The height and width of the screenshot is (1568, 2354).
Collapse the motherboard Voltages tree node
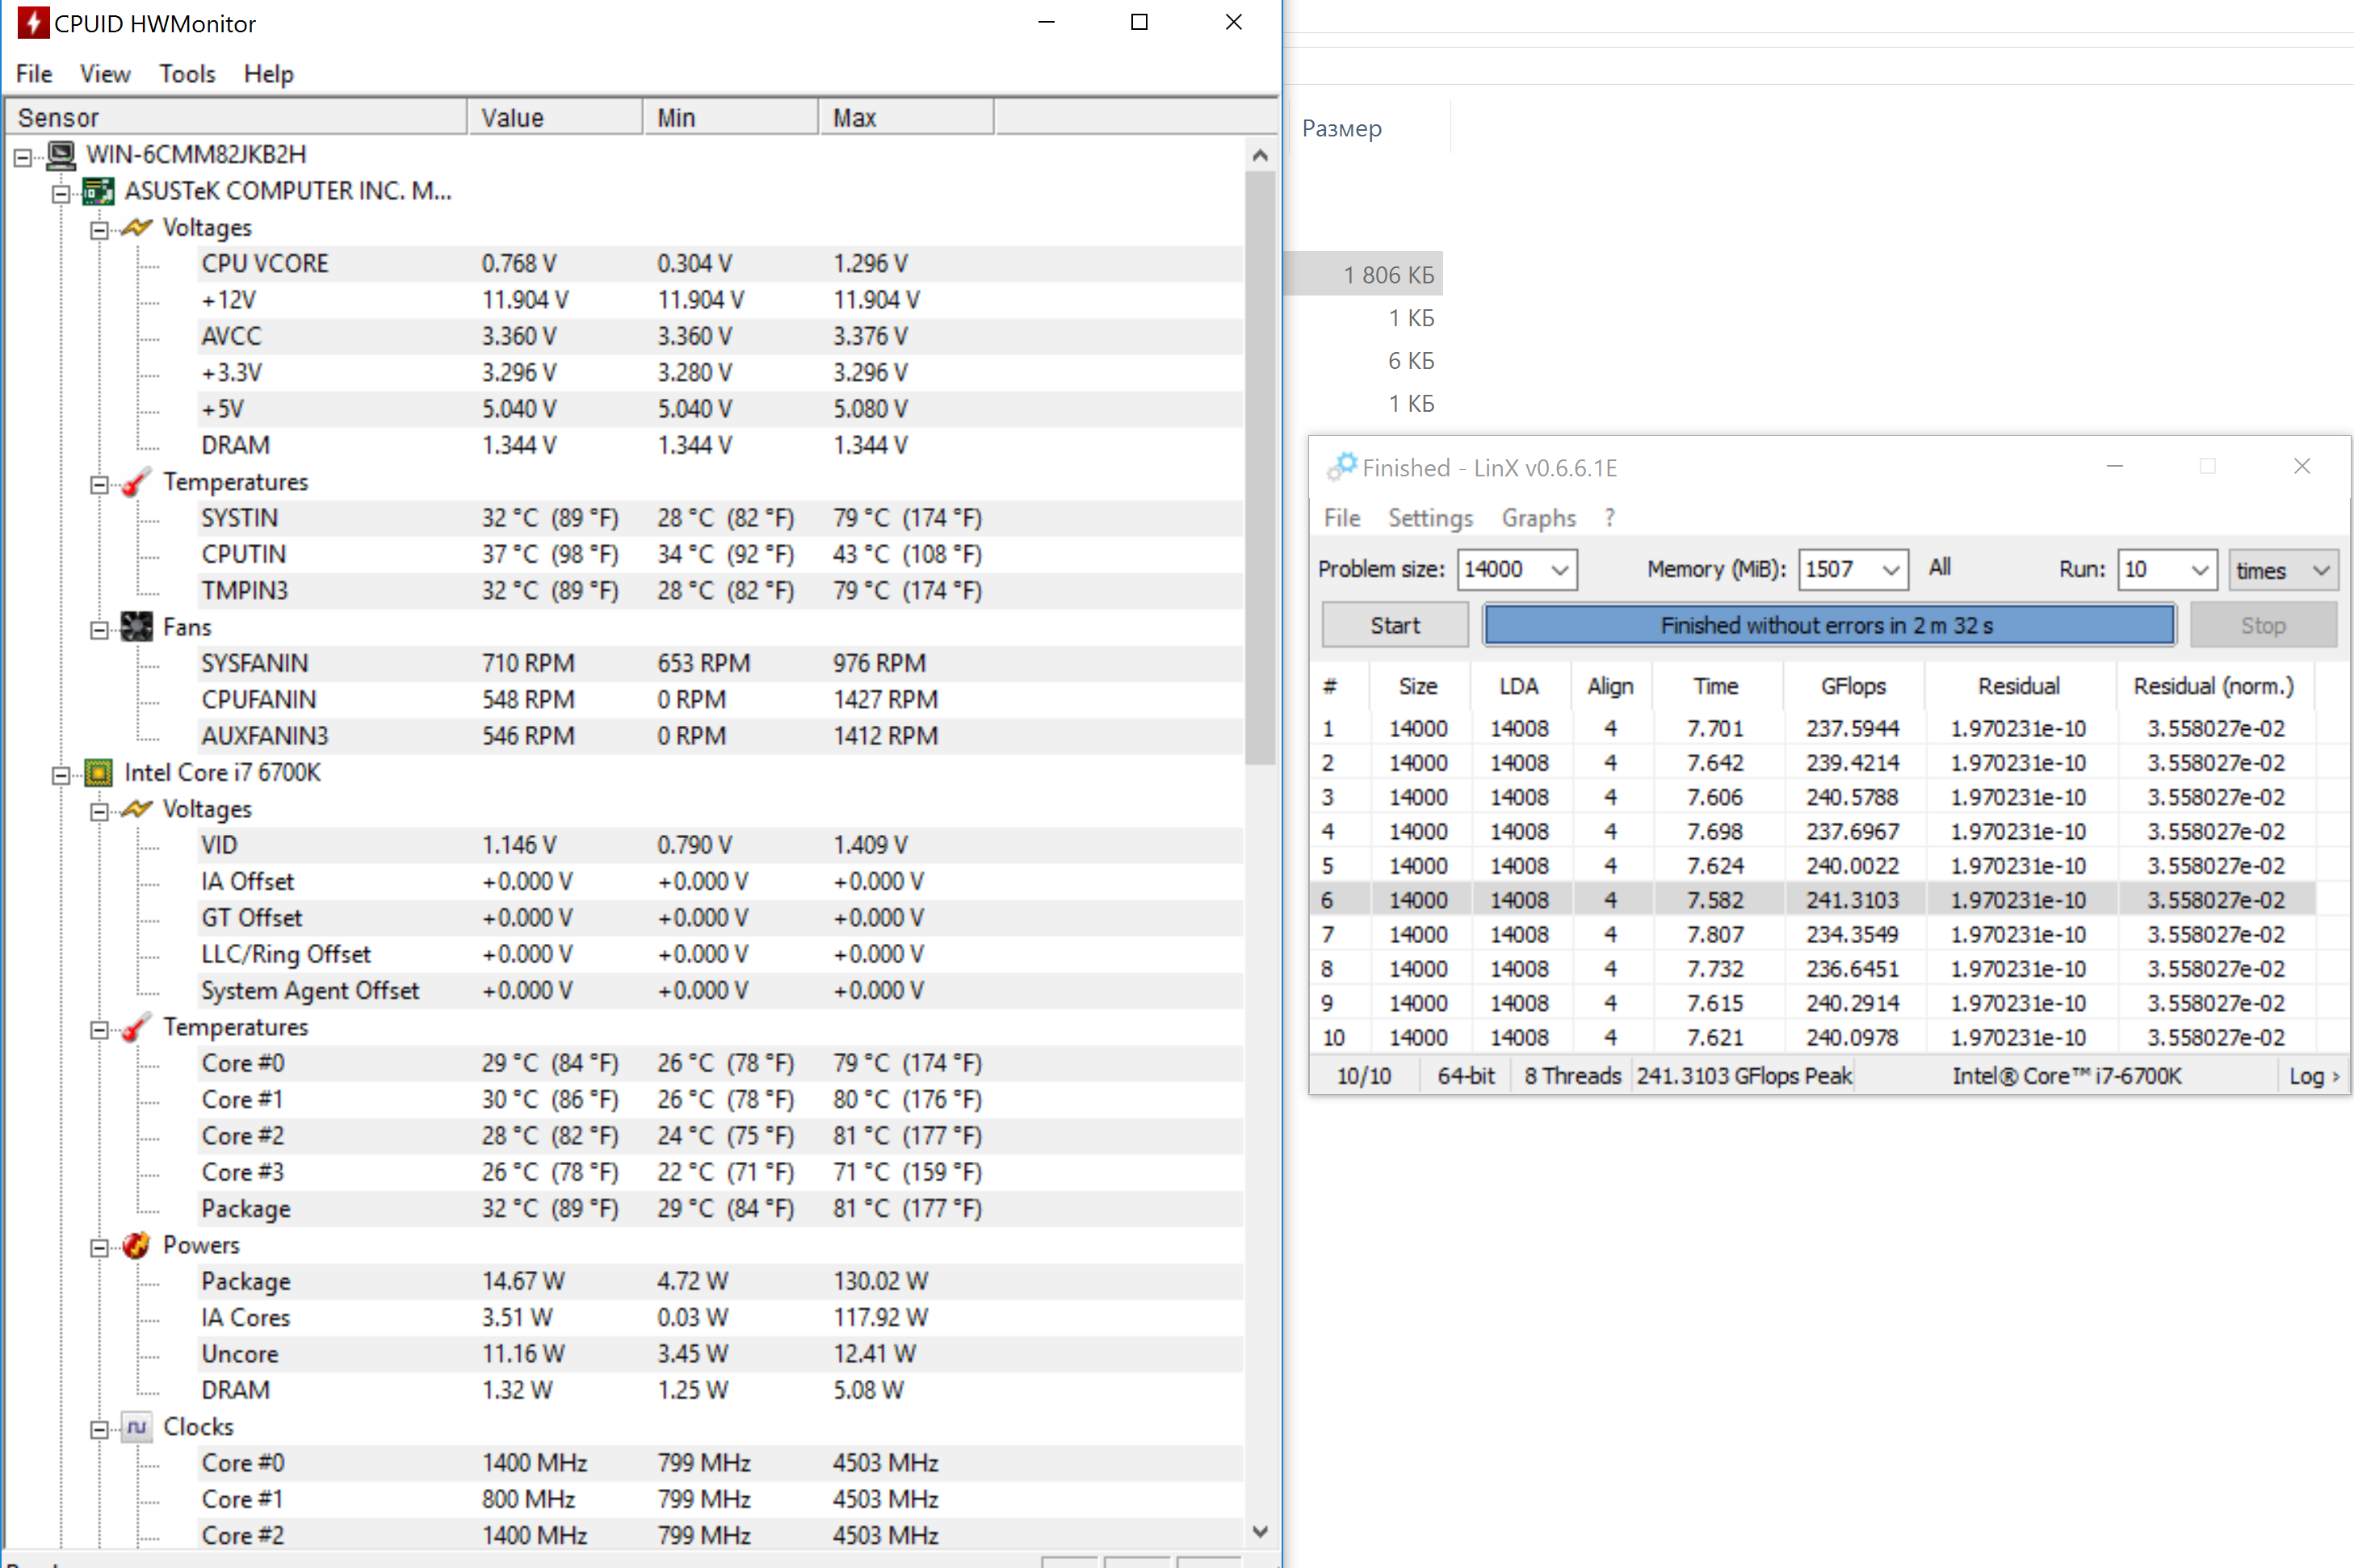pyautogui.click(x=99, y=231)
